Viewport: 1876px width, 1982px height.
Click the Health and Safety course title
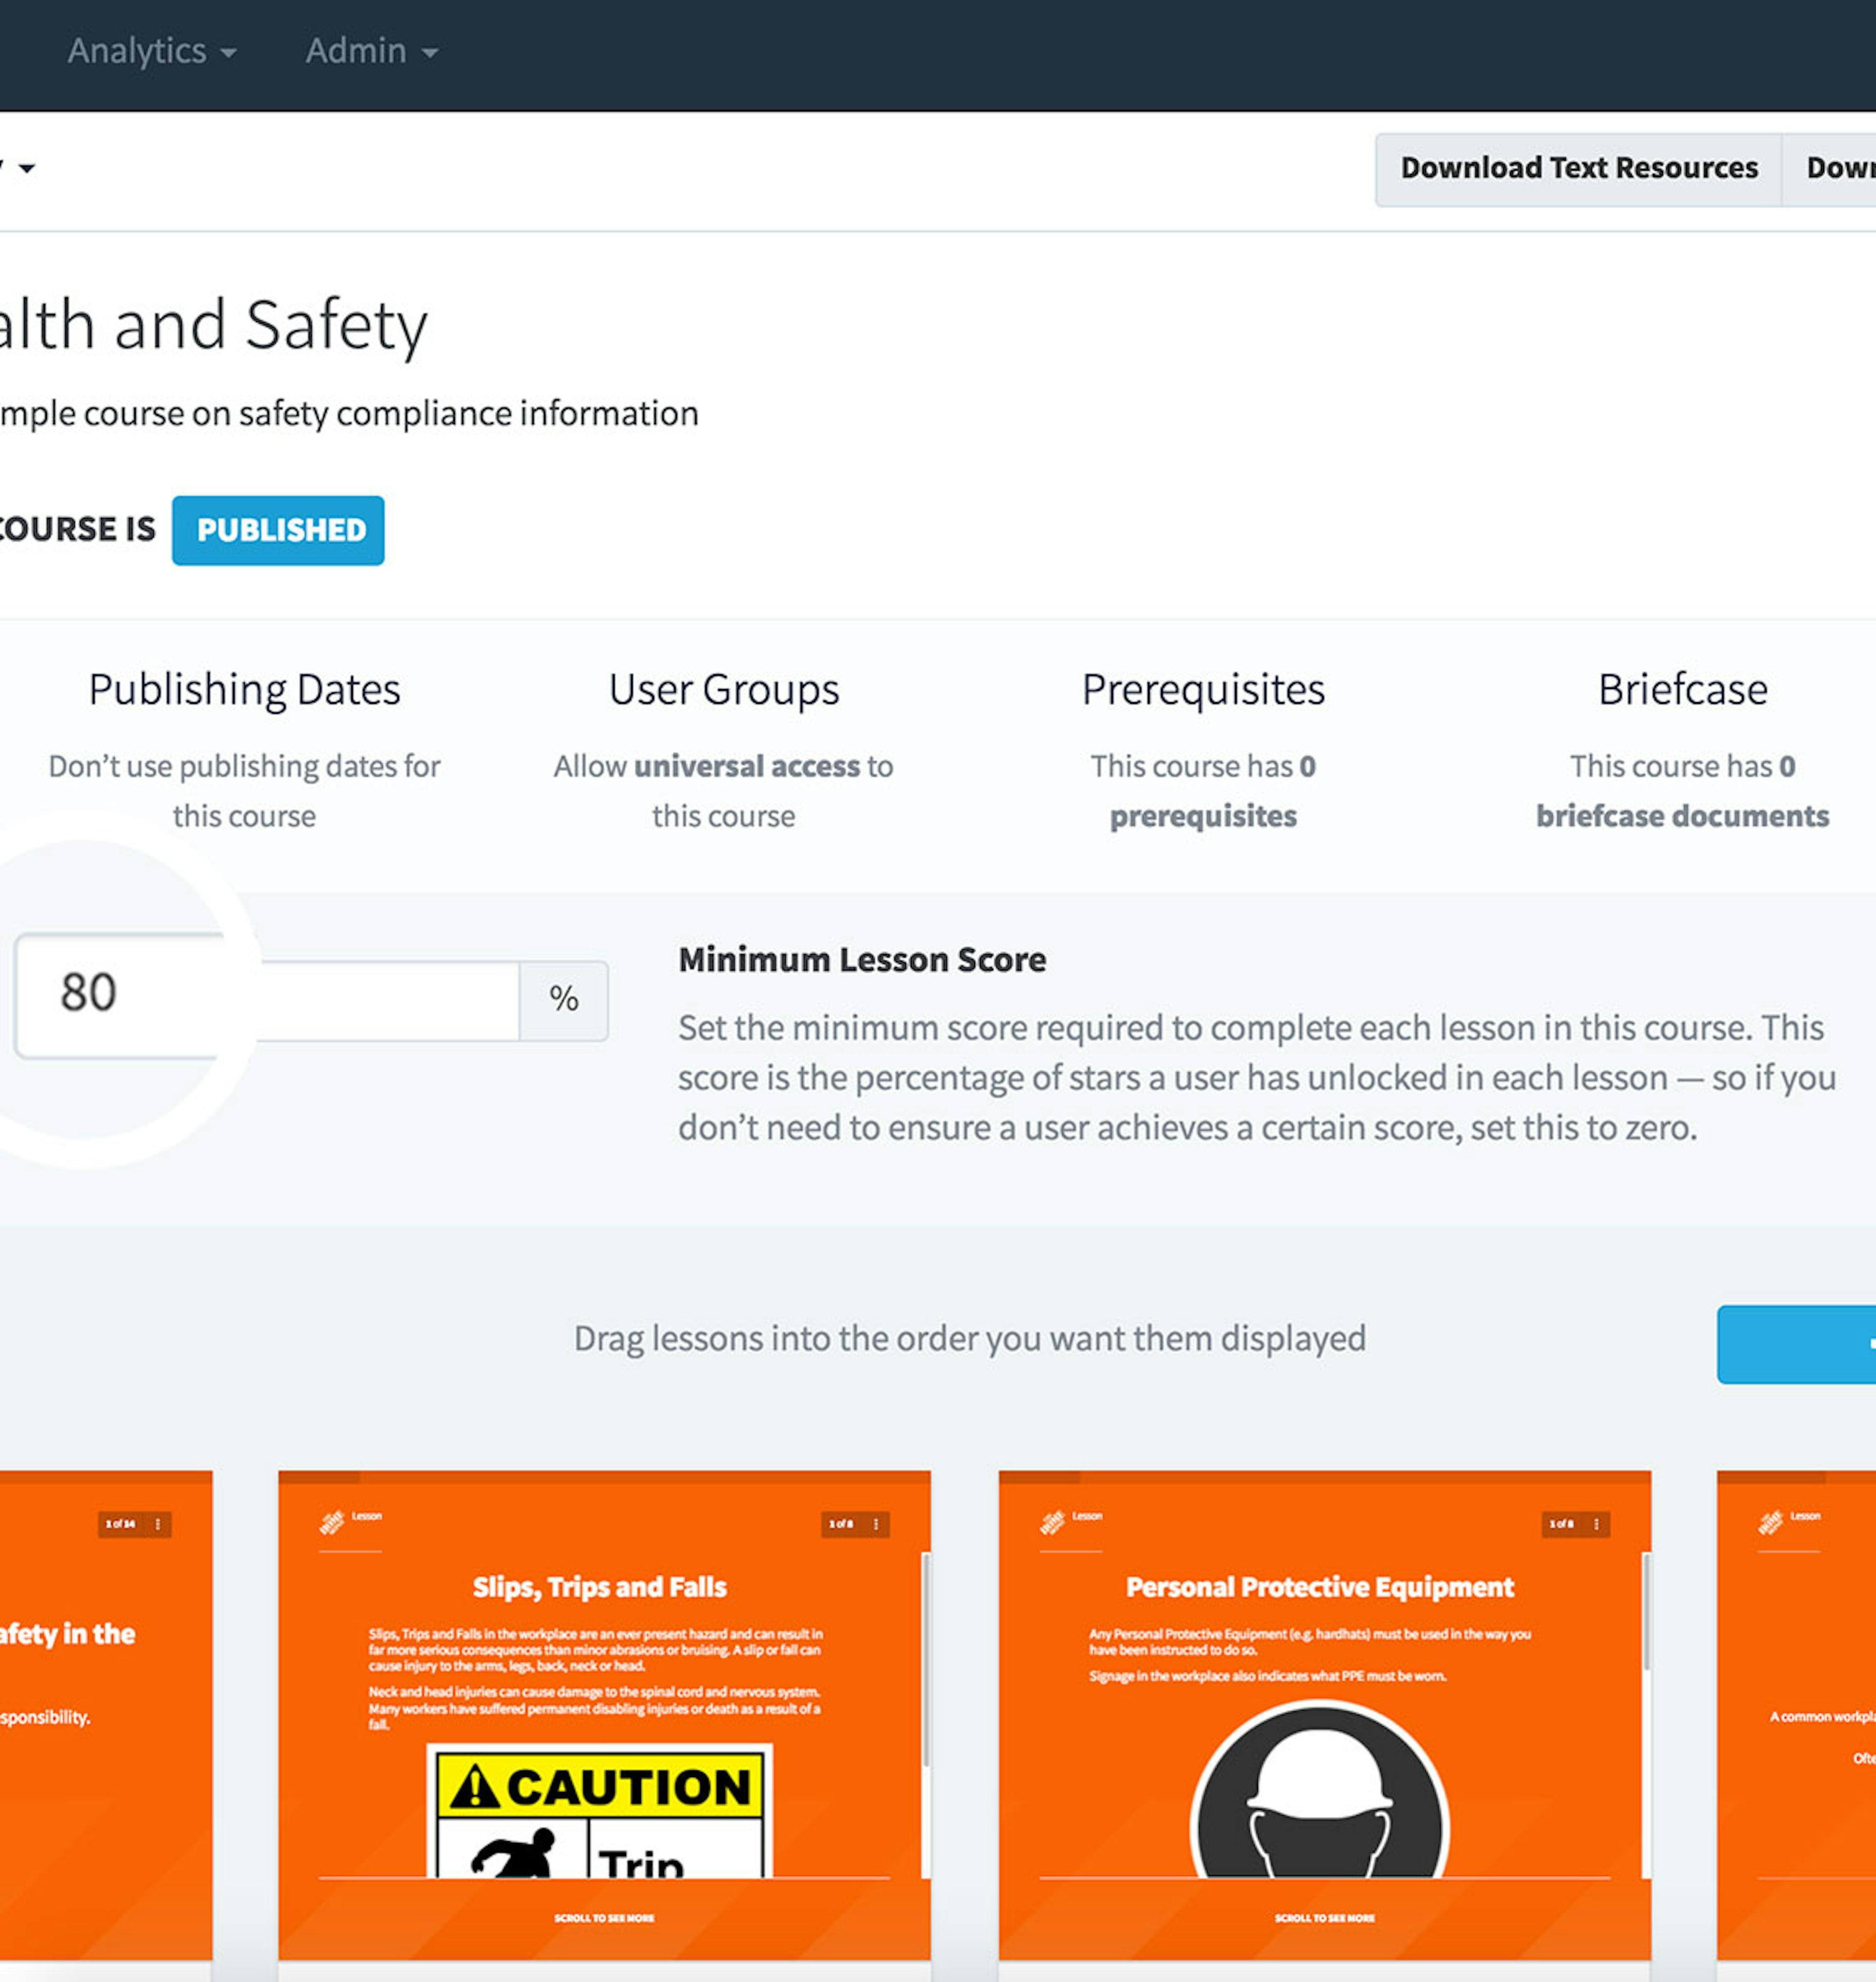(x=213, y=325)
